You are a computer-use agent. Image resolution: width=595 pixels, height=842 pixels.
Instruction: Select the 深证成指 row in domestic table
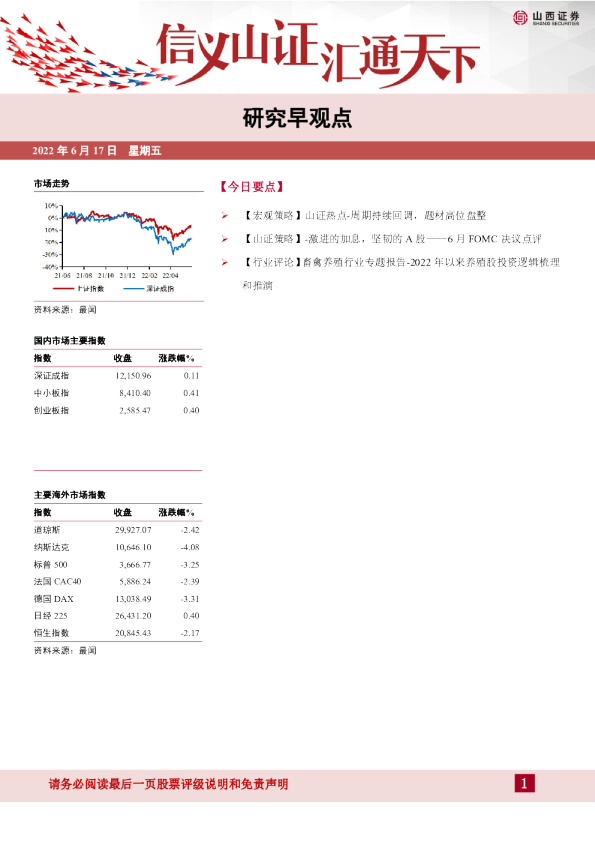point(117,375)
